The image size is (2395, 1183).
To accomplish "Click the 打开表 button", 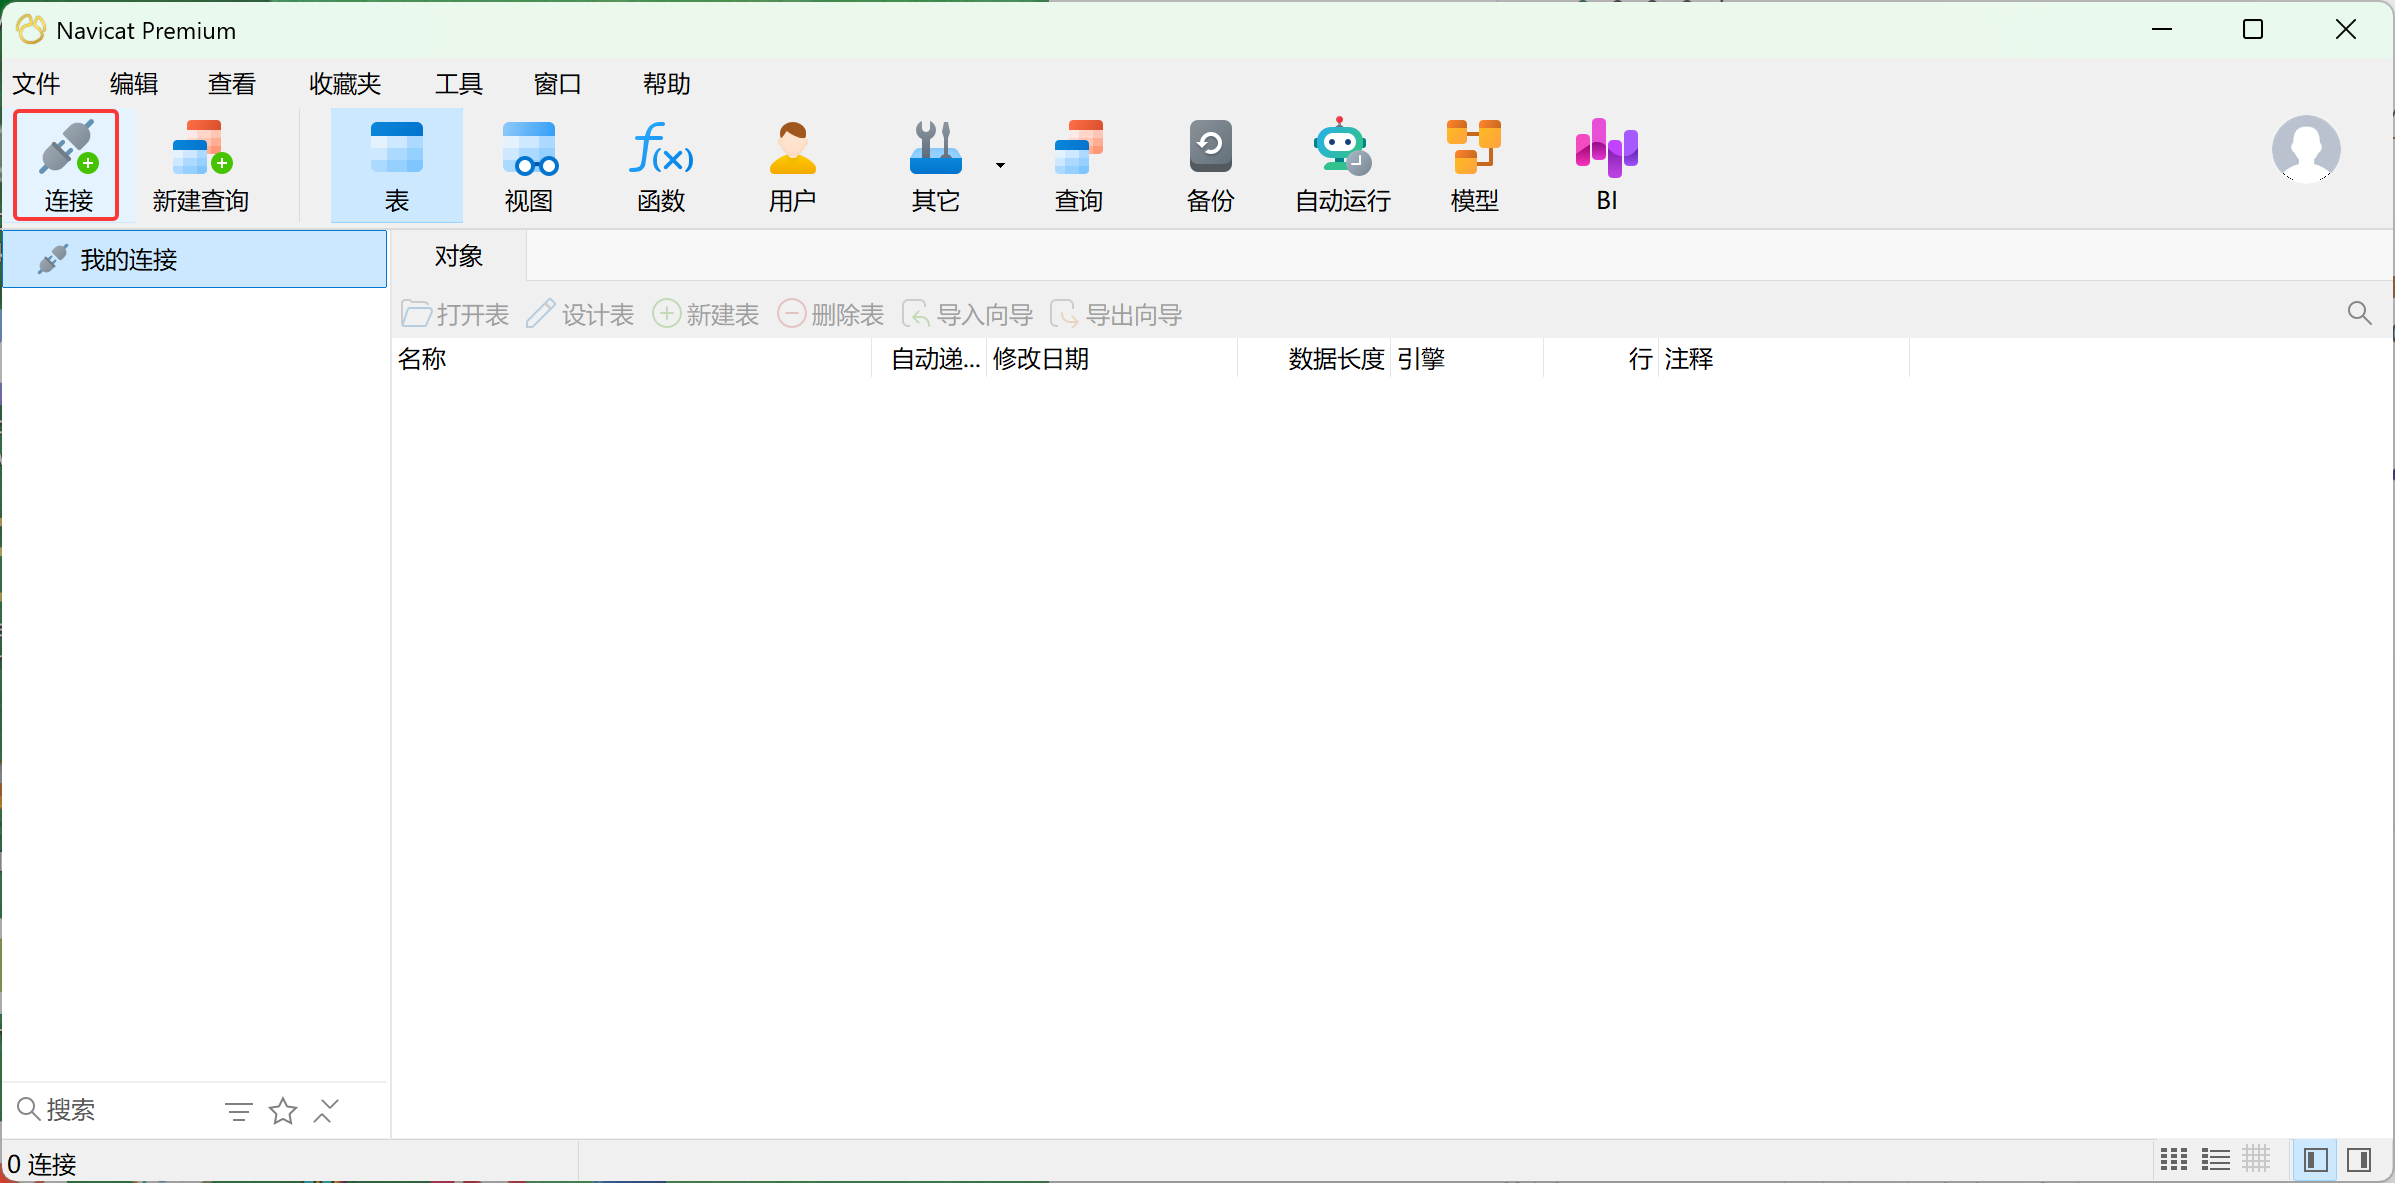I will coord(456,315).
